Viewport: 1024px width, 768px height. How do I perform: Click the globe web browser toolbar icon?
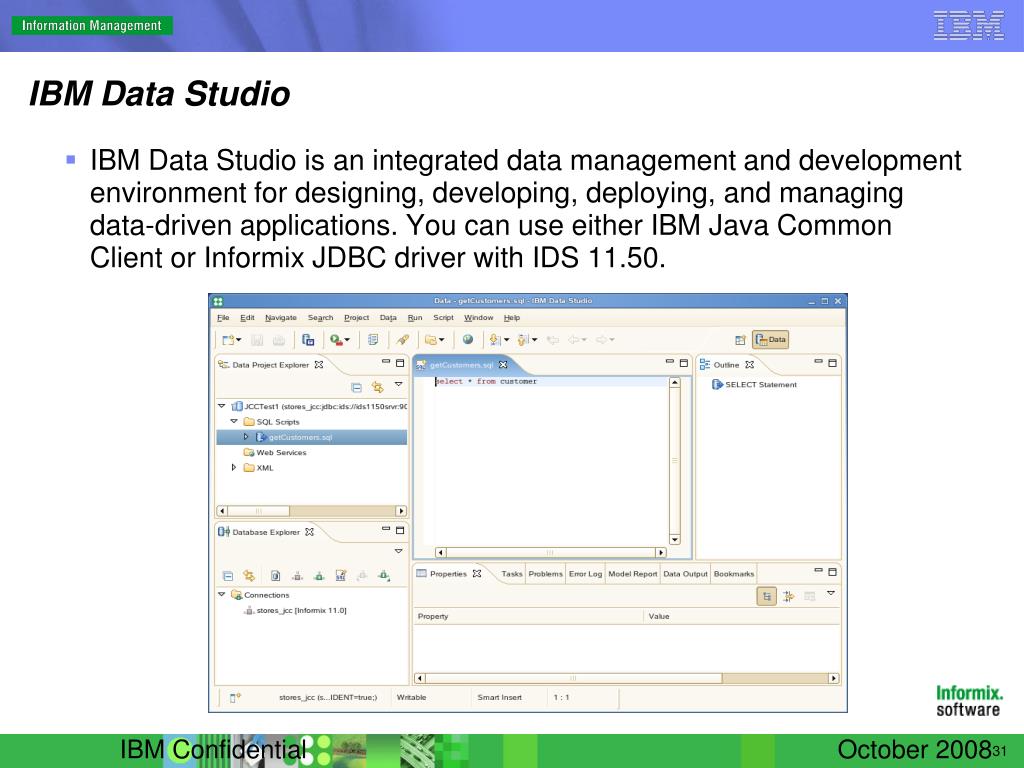(468, 339)
